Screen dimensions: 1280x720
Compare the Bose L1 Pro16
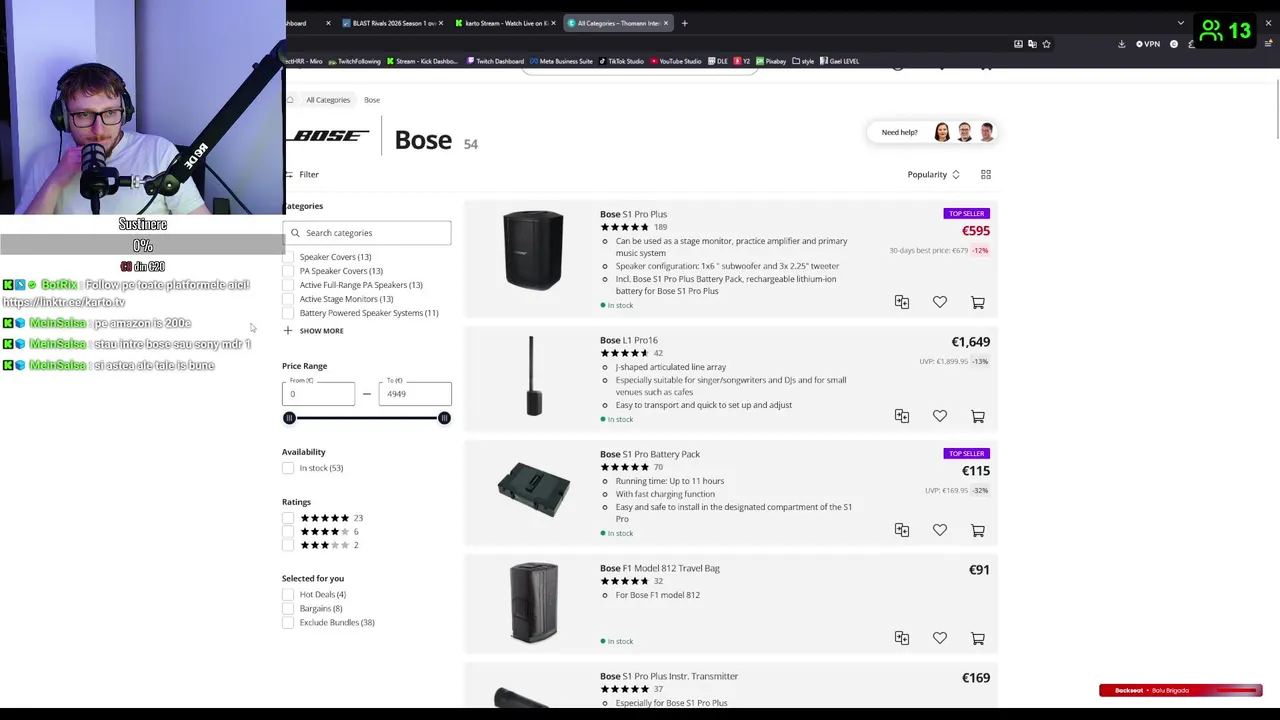(902, 416)
